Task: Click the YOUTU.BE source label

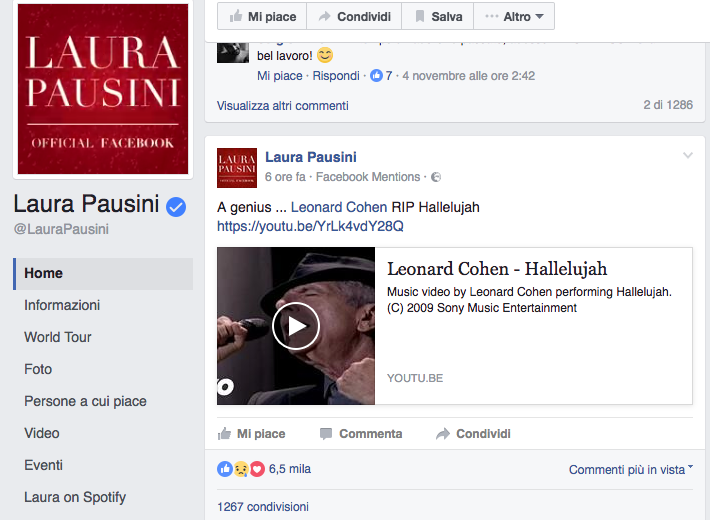Action: click(415, 378)
